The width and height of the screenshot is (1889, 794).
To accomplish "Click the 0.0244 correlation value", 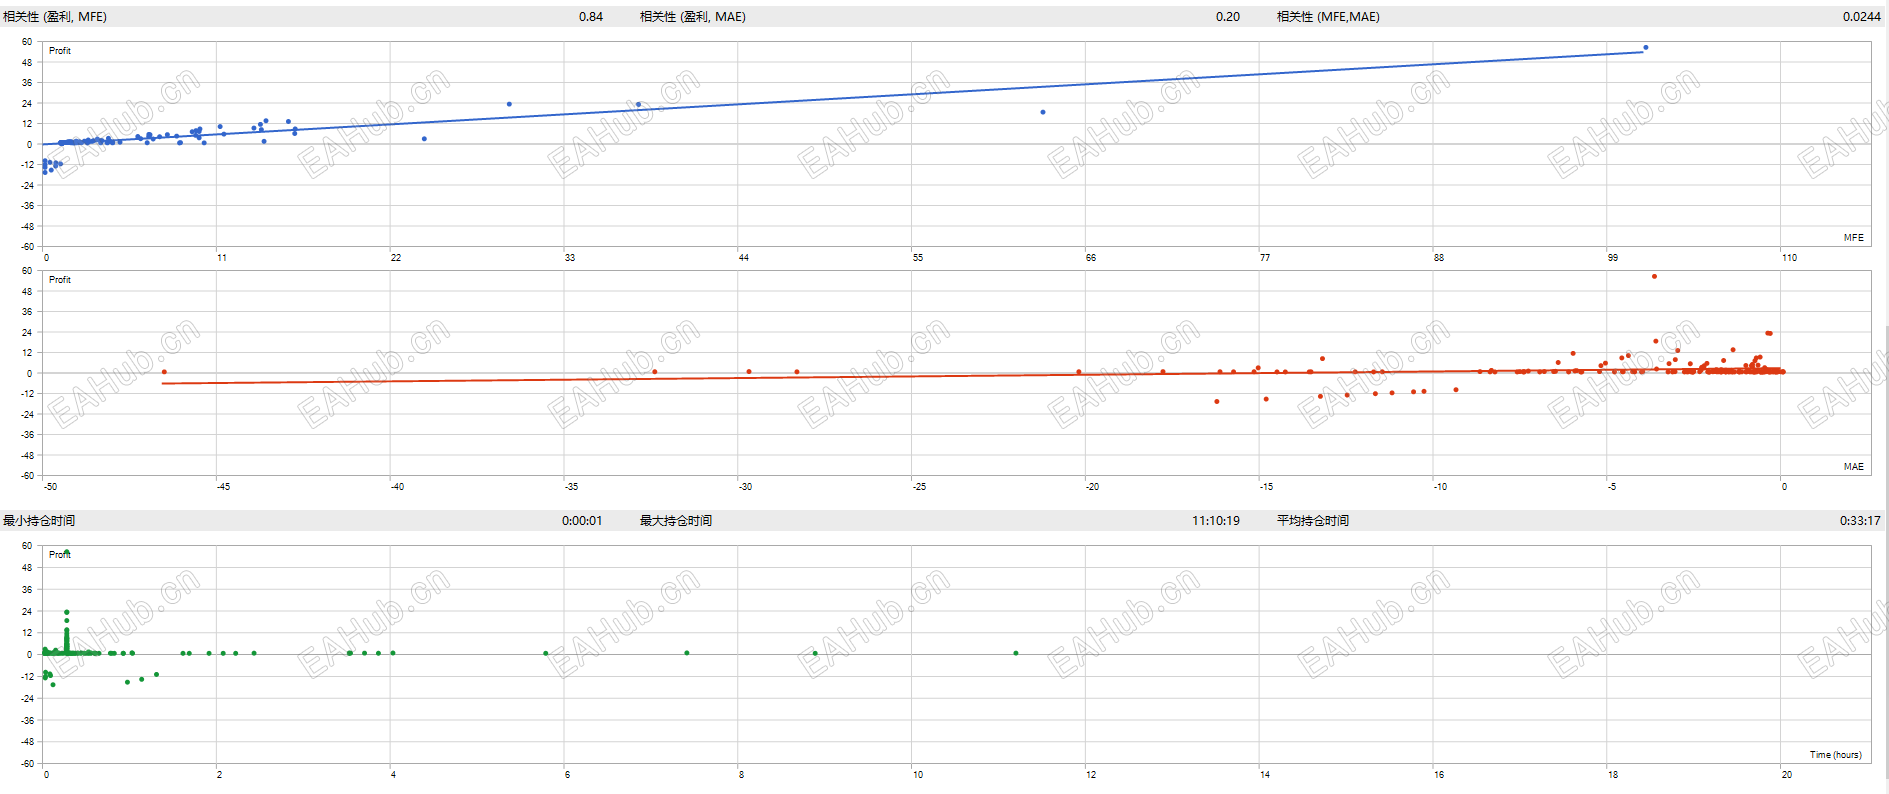I will tap(1862, 17).
